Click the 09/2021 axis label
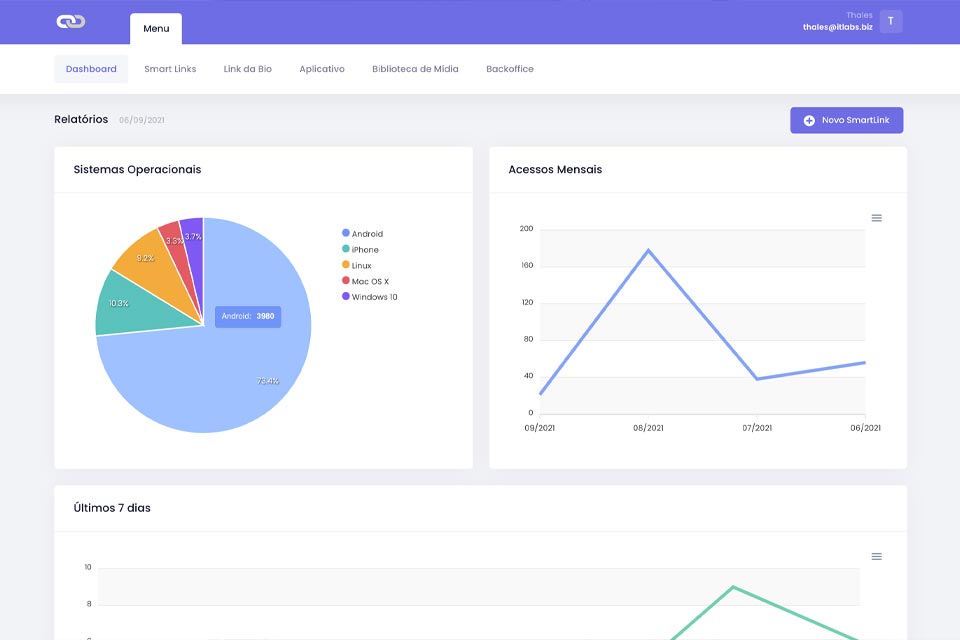This screenshot has width=960, height=640. [x=539, y=428]
